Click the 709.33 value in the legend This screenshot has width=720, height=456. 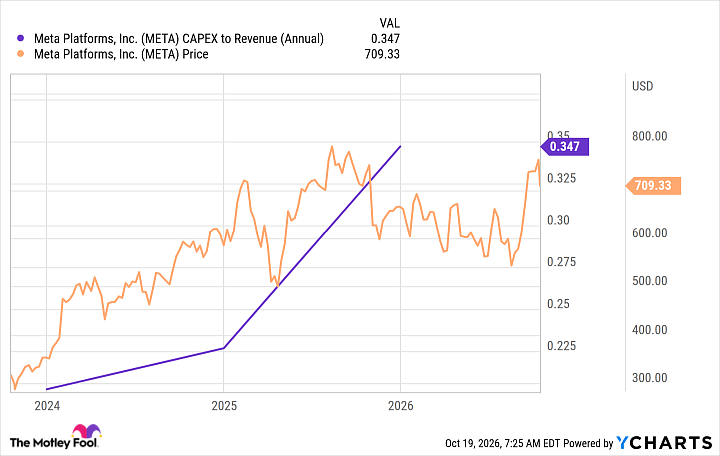pos(382,54)
